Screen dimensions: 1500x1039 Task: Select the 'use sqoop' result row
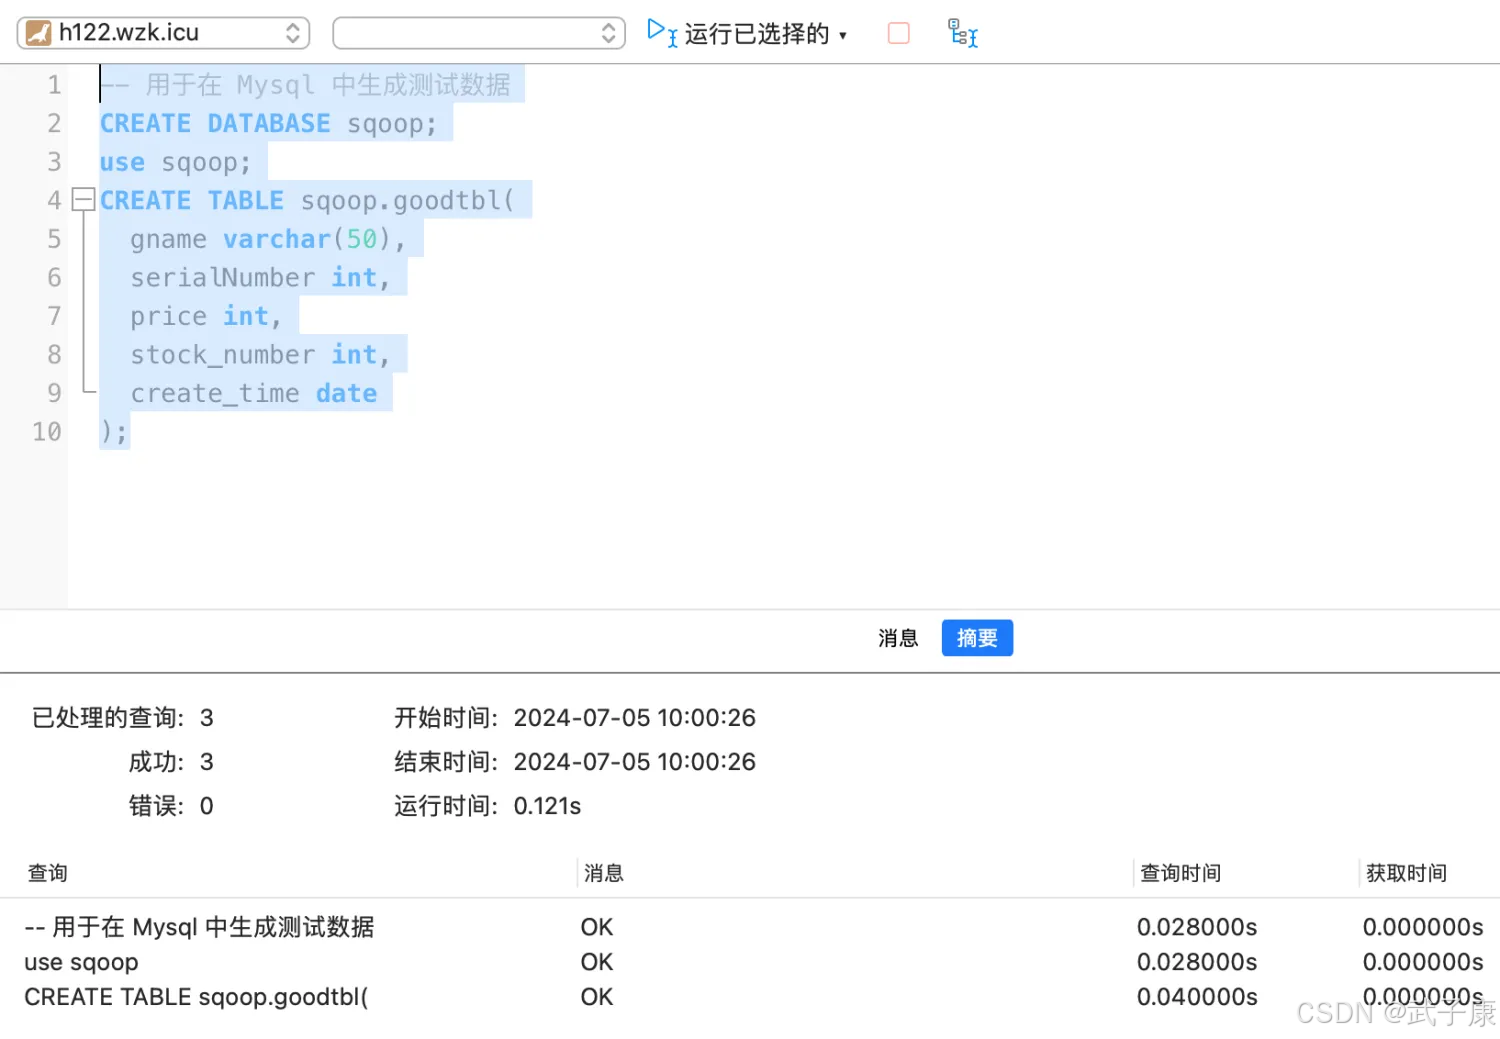tap(750, 962)
